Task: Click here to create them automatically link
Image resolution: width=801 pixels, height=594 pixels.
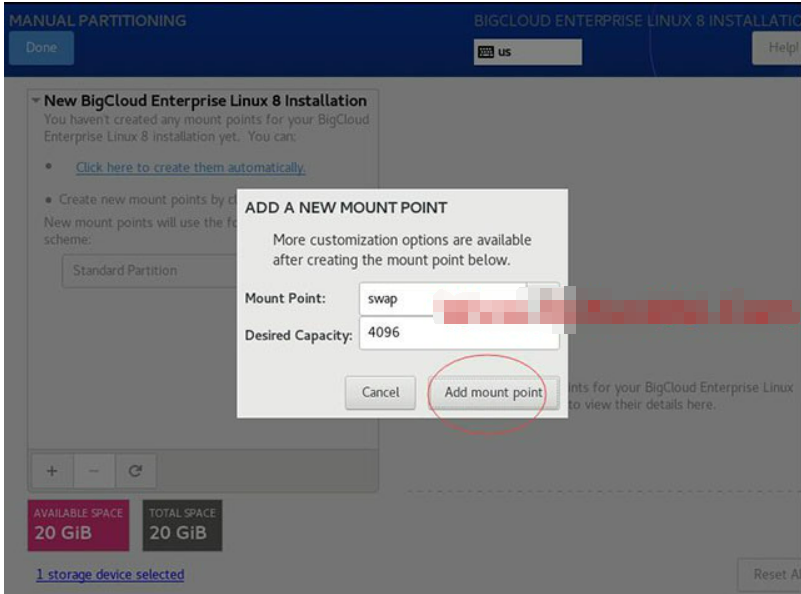Action: tap(191, 168)
